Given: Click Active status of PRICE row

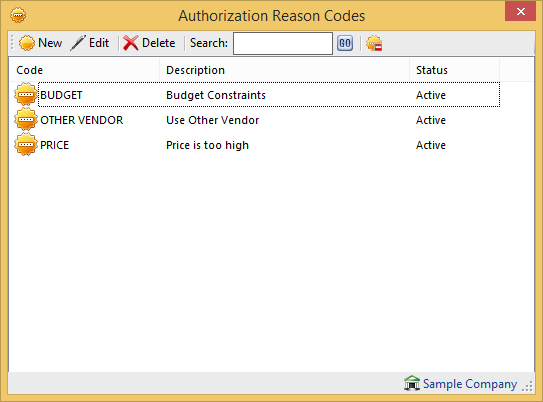Looking at the screenshot, I should tap(430, 145).
